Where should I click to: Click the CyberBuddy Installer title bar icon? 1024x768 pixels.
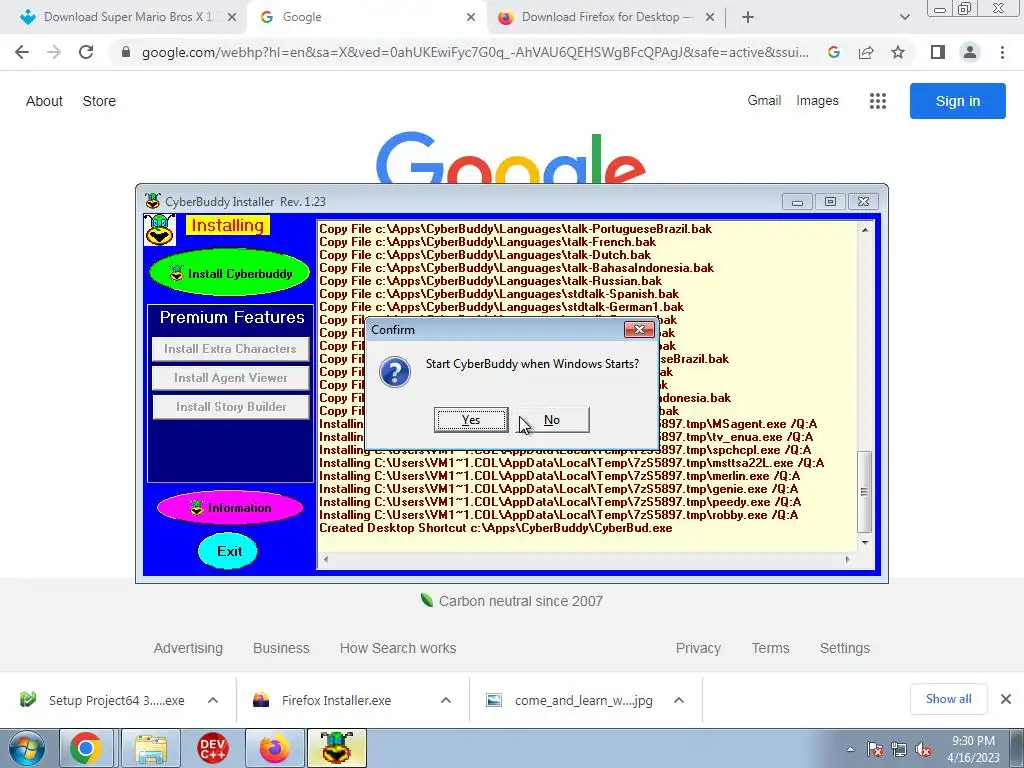coord(153,201)
